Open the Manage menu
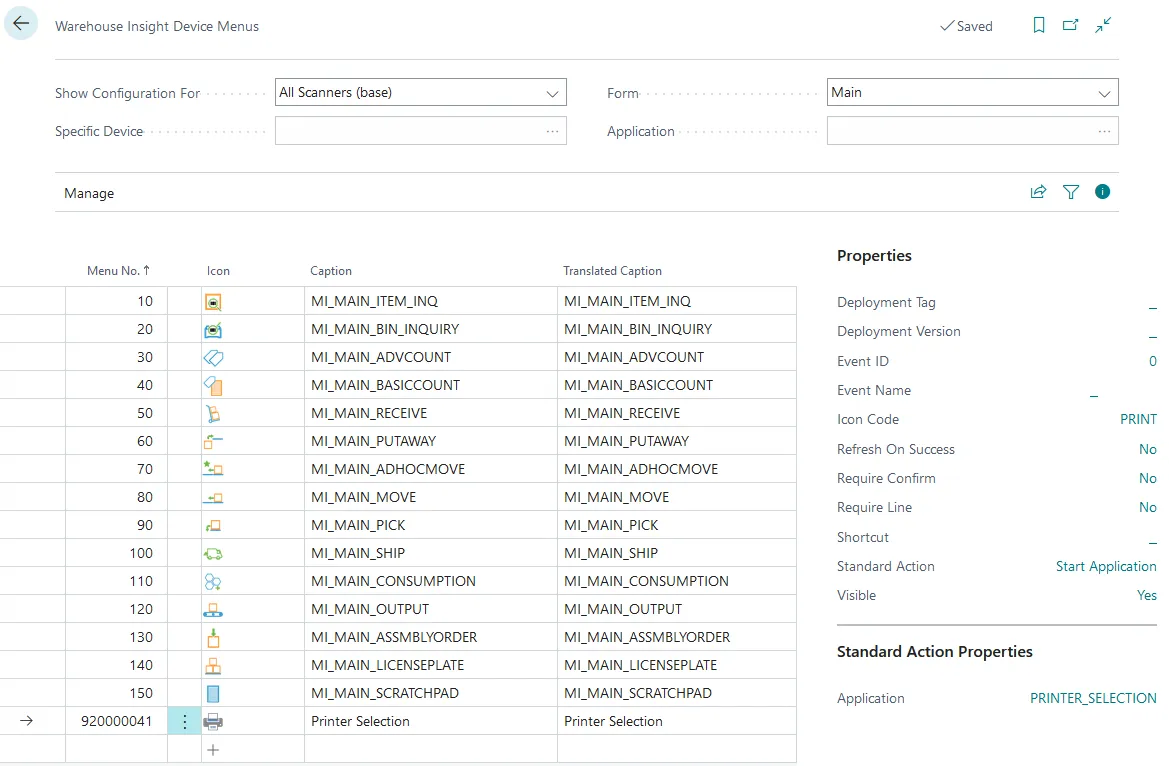Image resolution: width=1169 pixels, height=766 pixels. click(x=89, y=193)
